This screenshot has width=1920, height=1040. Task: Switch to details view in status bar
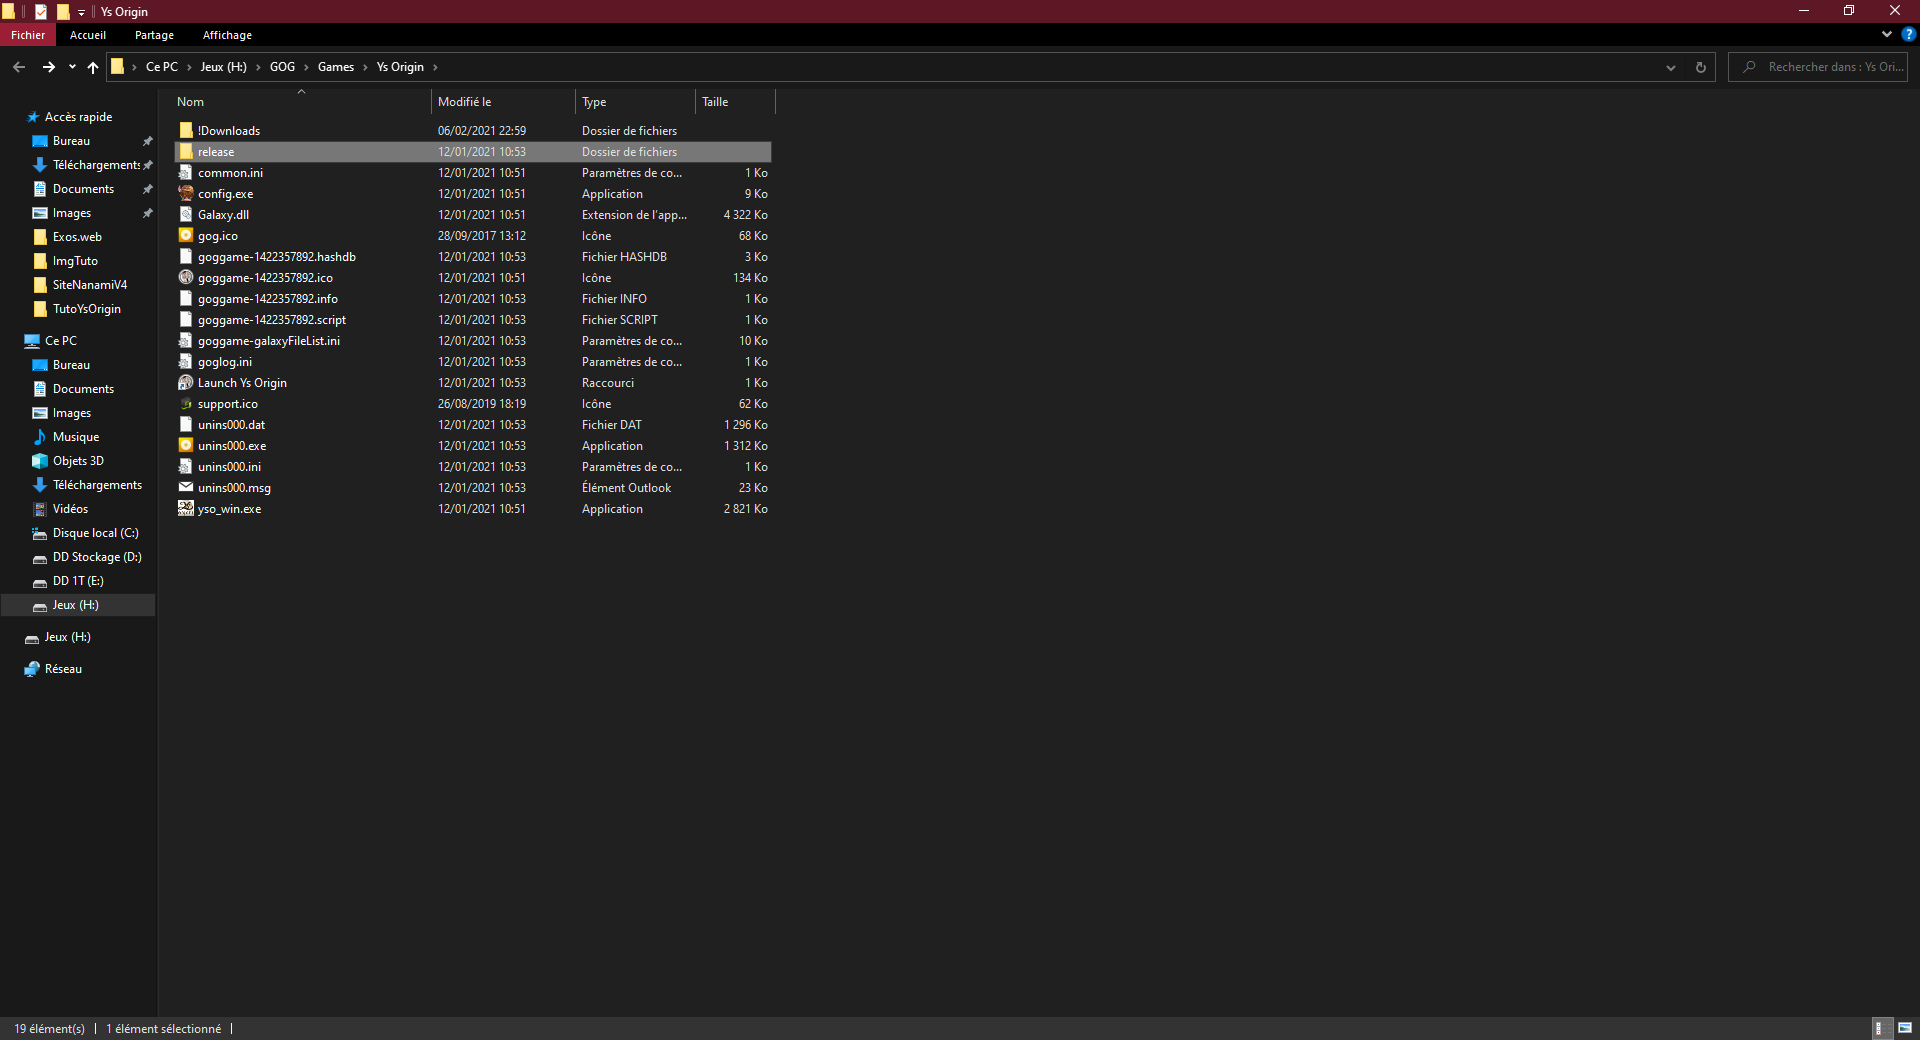click(1880, 1028)
